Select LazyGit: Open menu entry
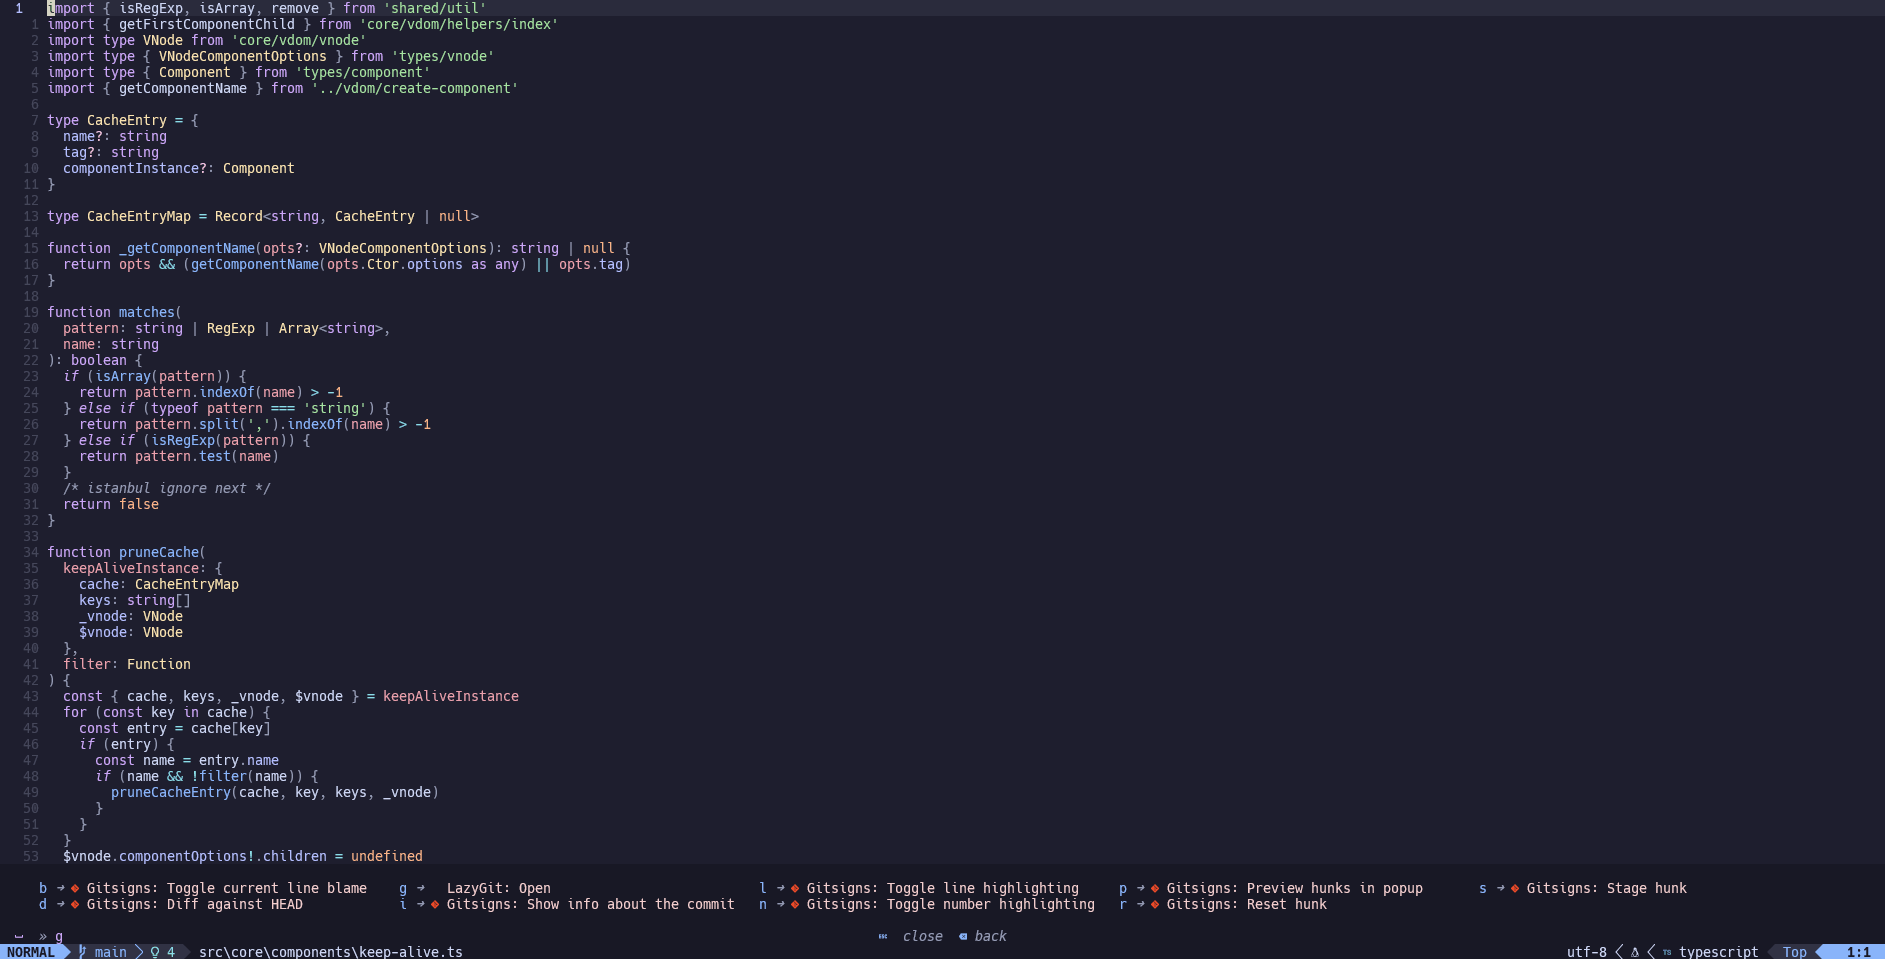This screenshot has height=959, width=1885. (498, 888)
